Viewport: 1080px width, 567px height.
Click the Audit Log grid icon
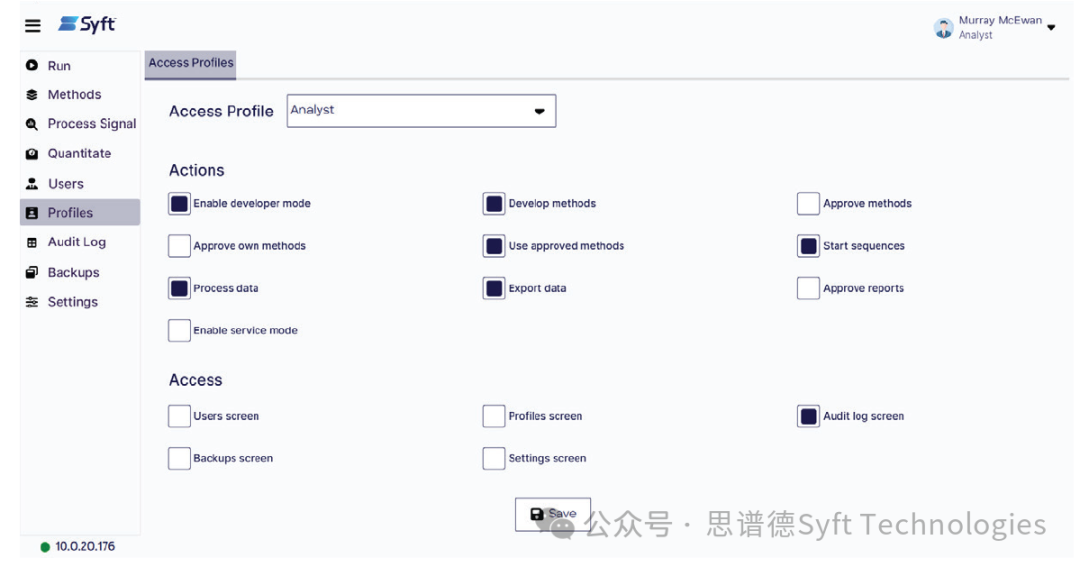32,243
